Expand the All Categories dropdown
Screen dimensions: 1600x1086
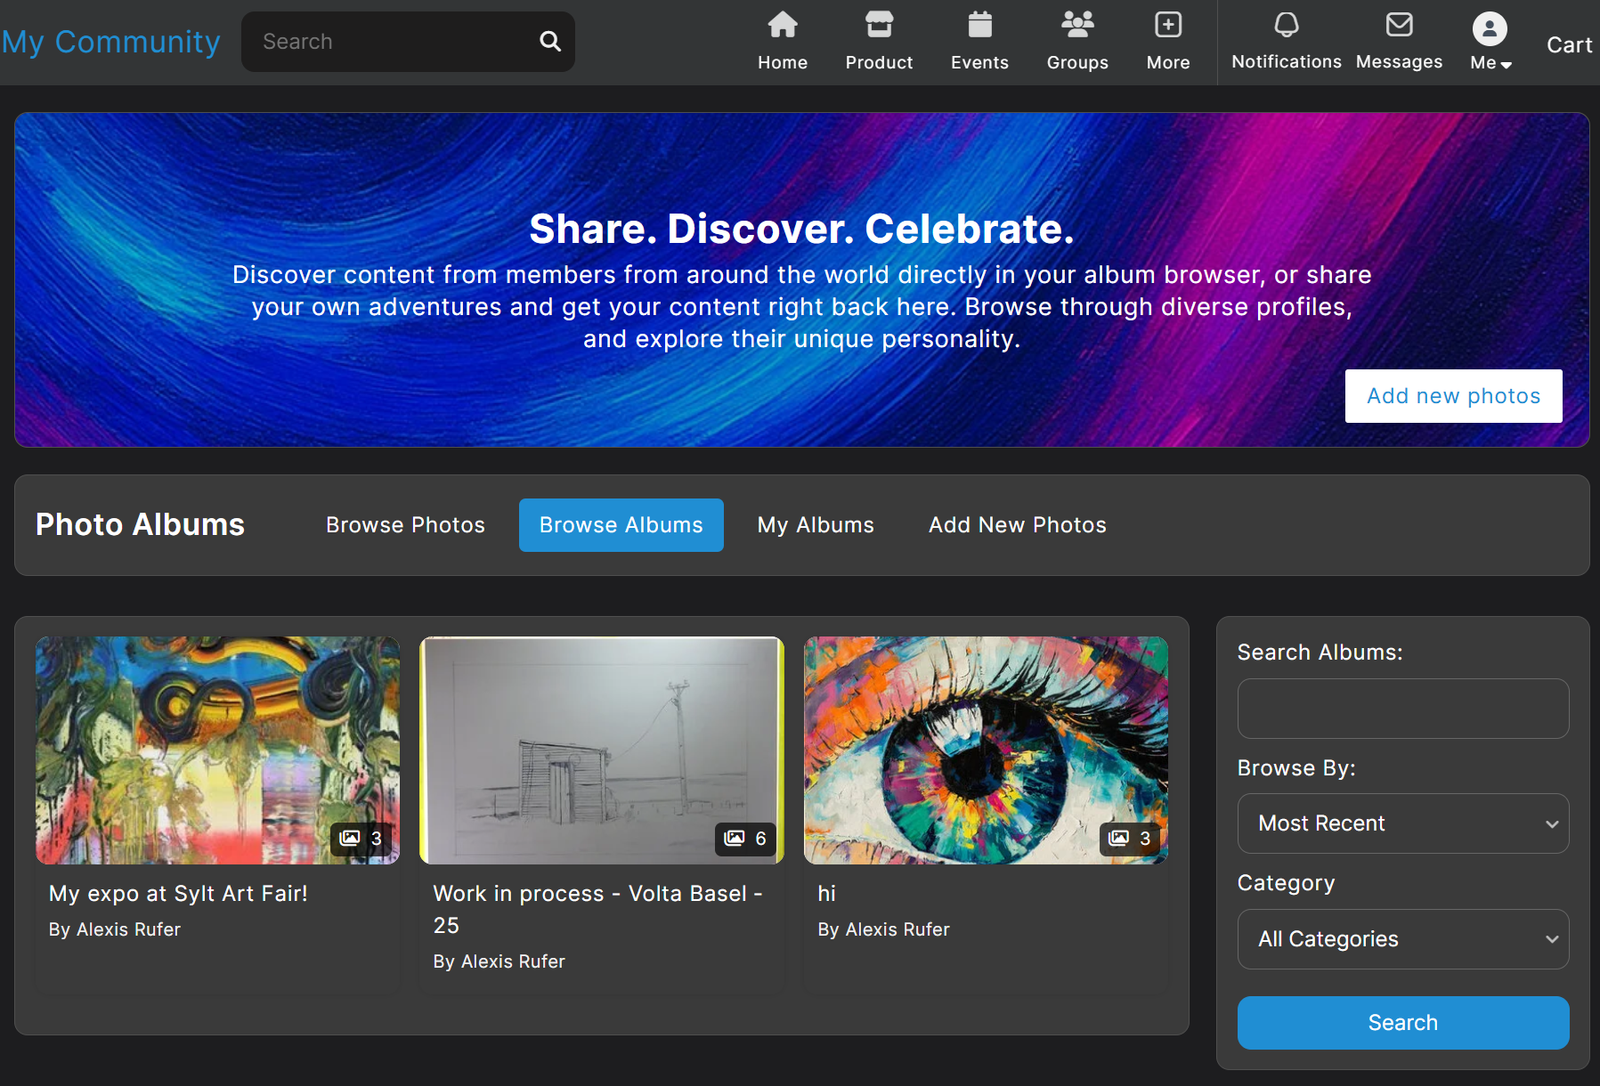1402,939
